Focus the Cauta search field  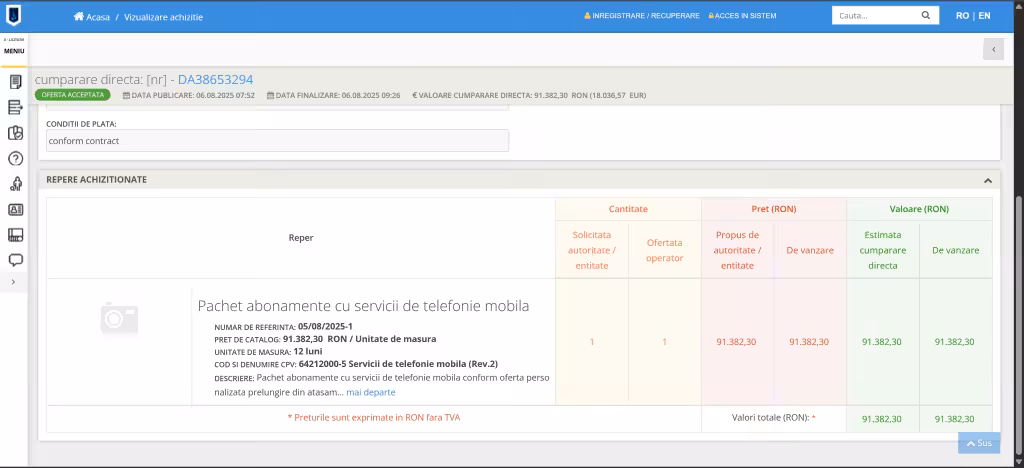875,16
